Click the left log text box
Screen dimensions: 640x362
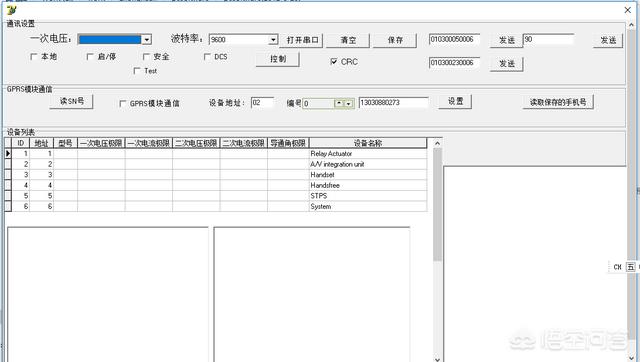tap(108, 294)
